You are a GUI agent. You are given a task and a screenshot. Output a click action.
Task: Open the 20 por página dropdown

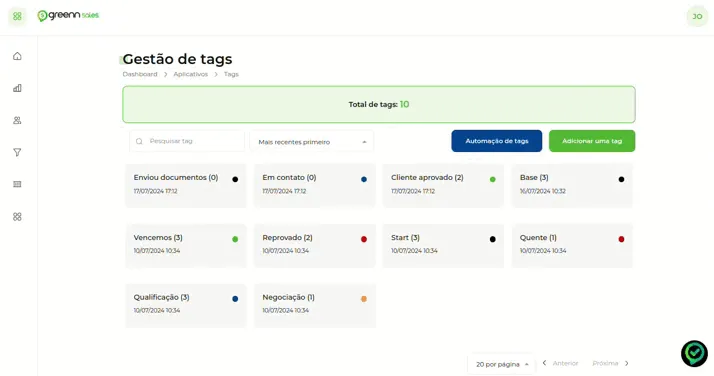501,364
